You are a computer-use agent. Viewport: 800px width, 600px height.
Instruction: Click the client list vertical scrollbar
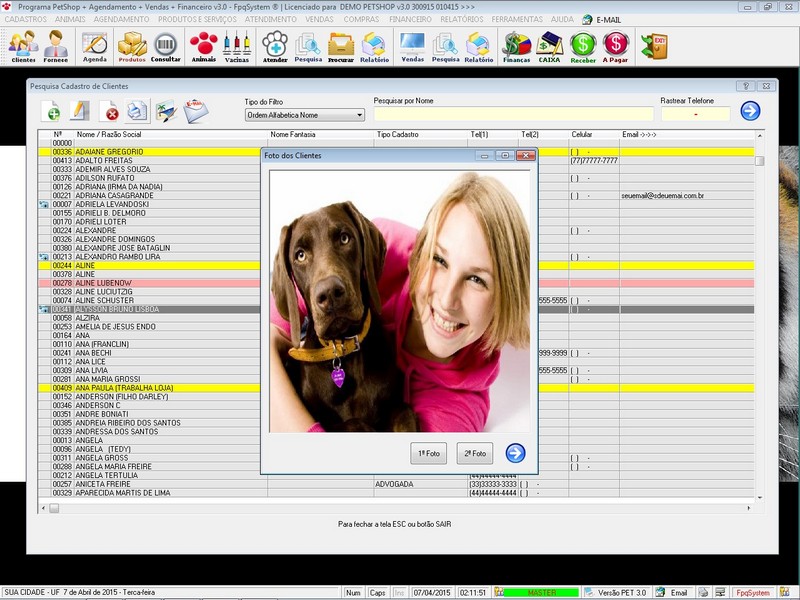760,316
